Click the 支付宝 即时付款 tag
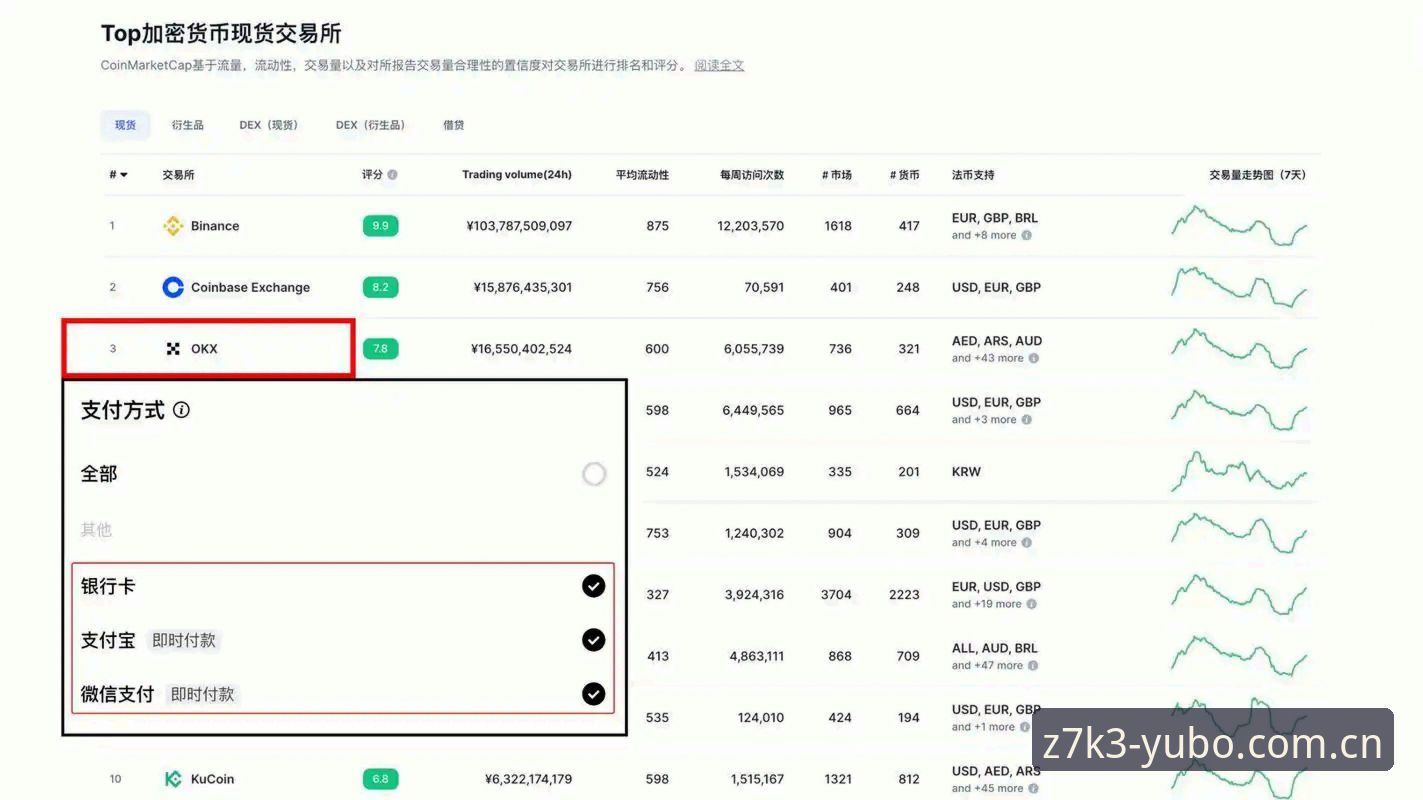 [184, 641]
